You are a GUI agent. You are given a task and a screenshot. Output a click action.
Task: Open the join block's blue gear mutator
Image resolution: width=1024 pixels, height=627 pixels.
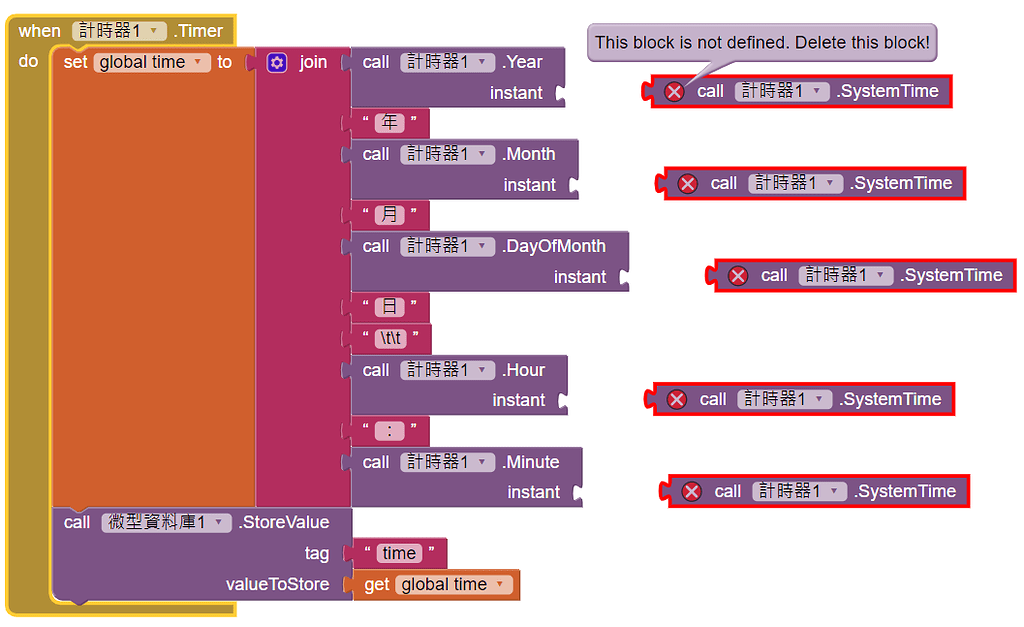click(277, 62)
